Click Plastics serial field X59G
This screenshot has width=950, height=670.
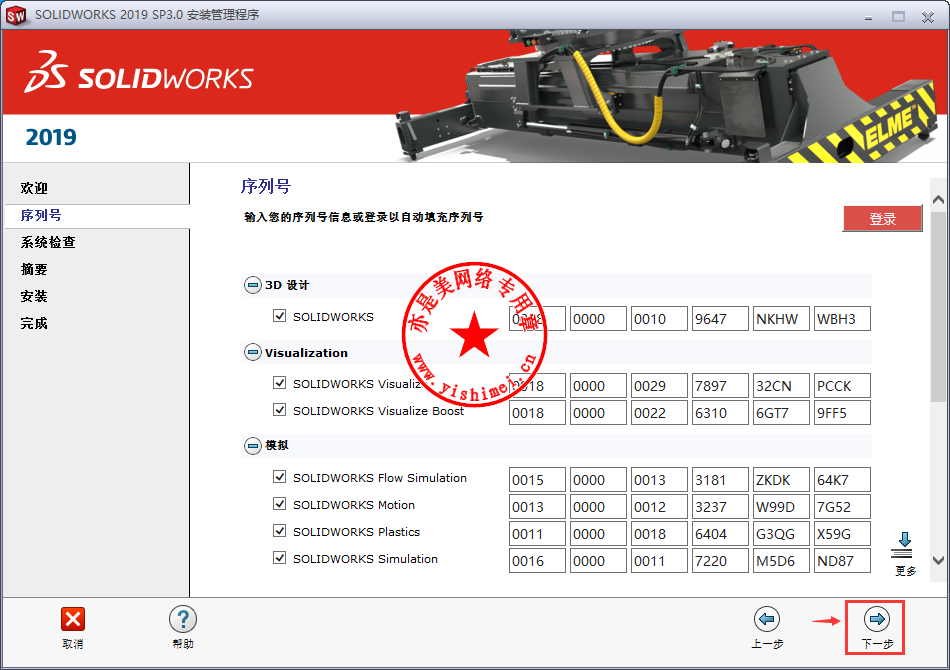[x=842, y=534]
